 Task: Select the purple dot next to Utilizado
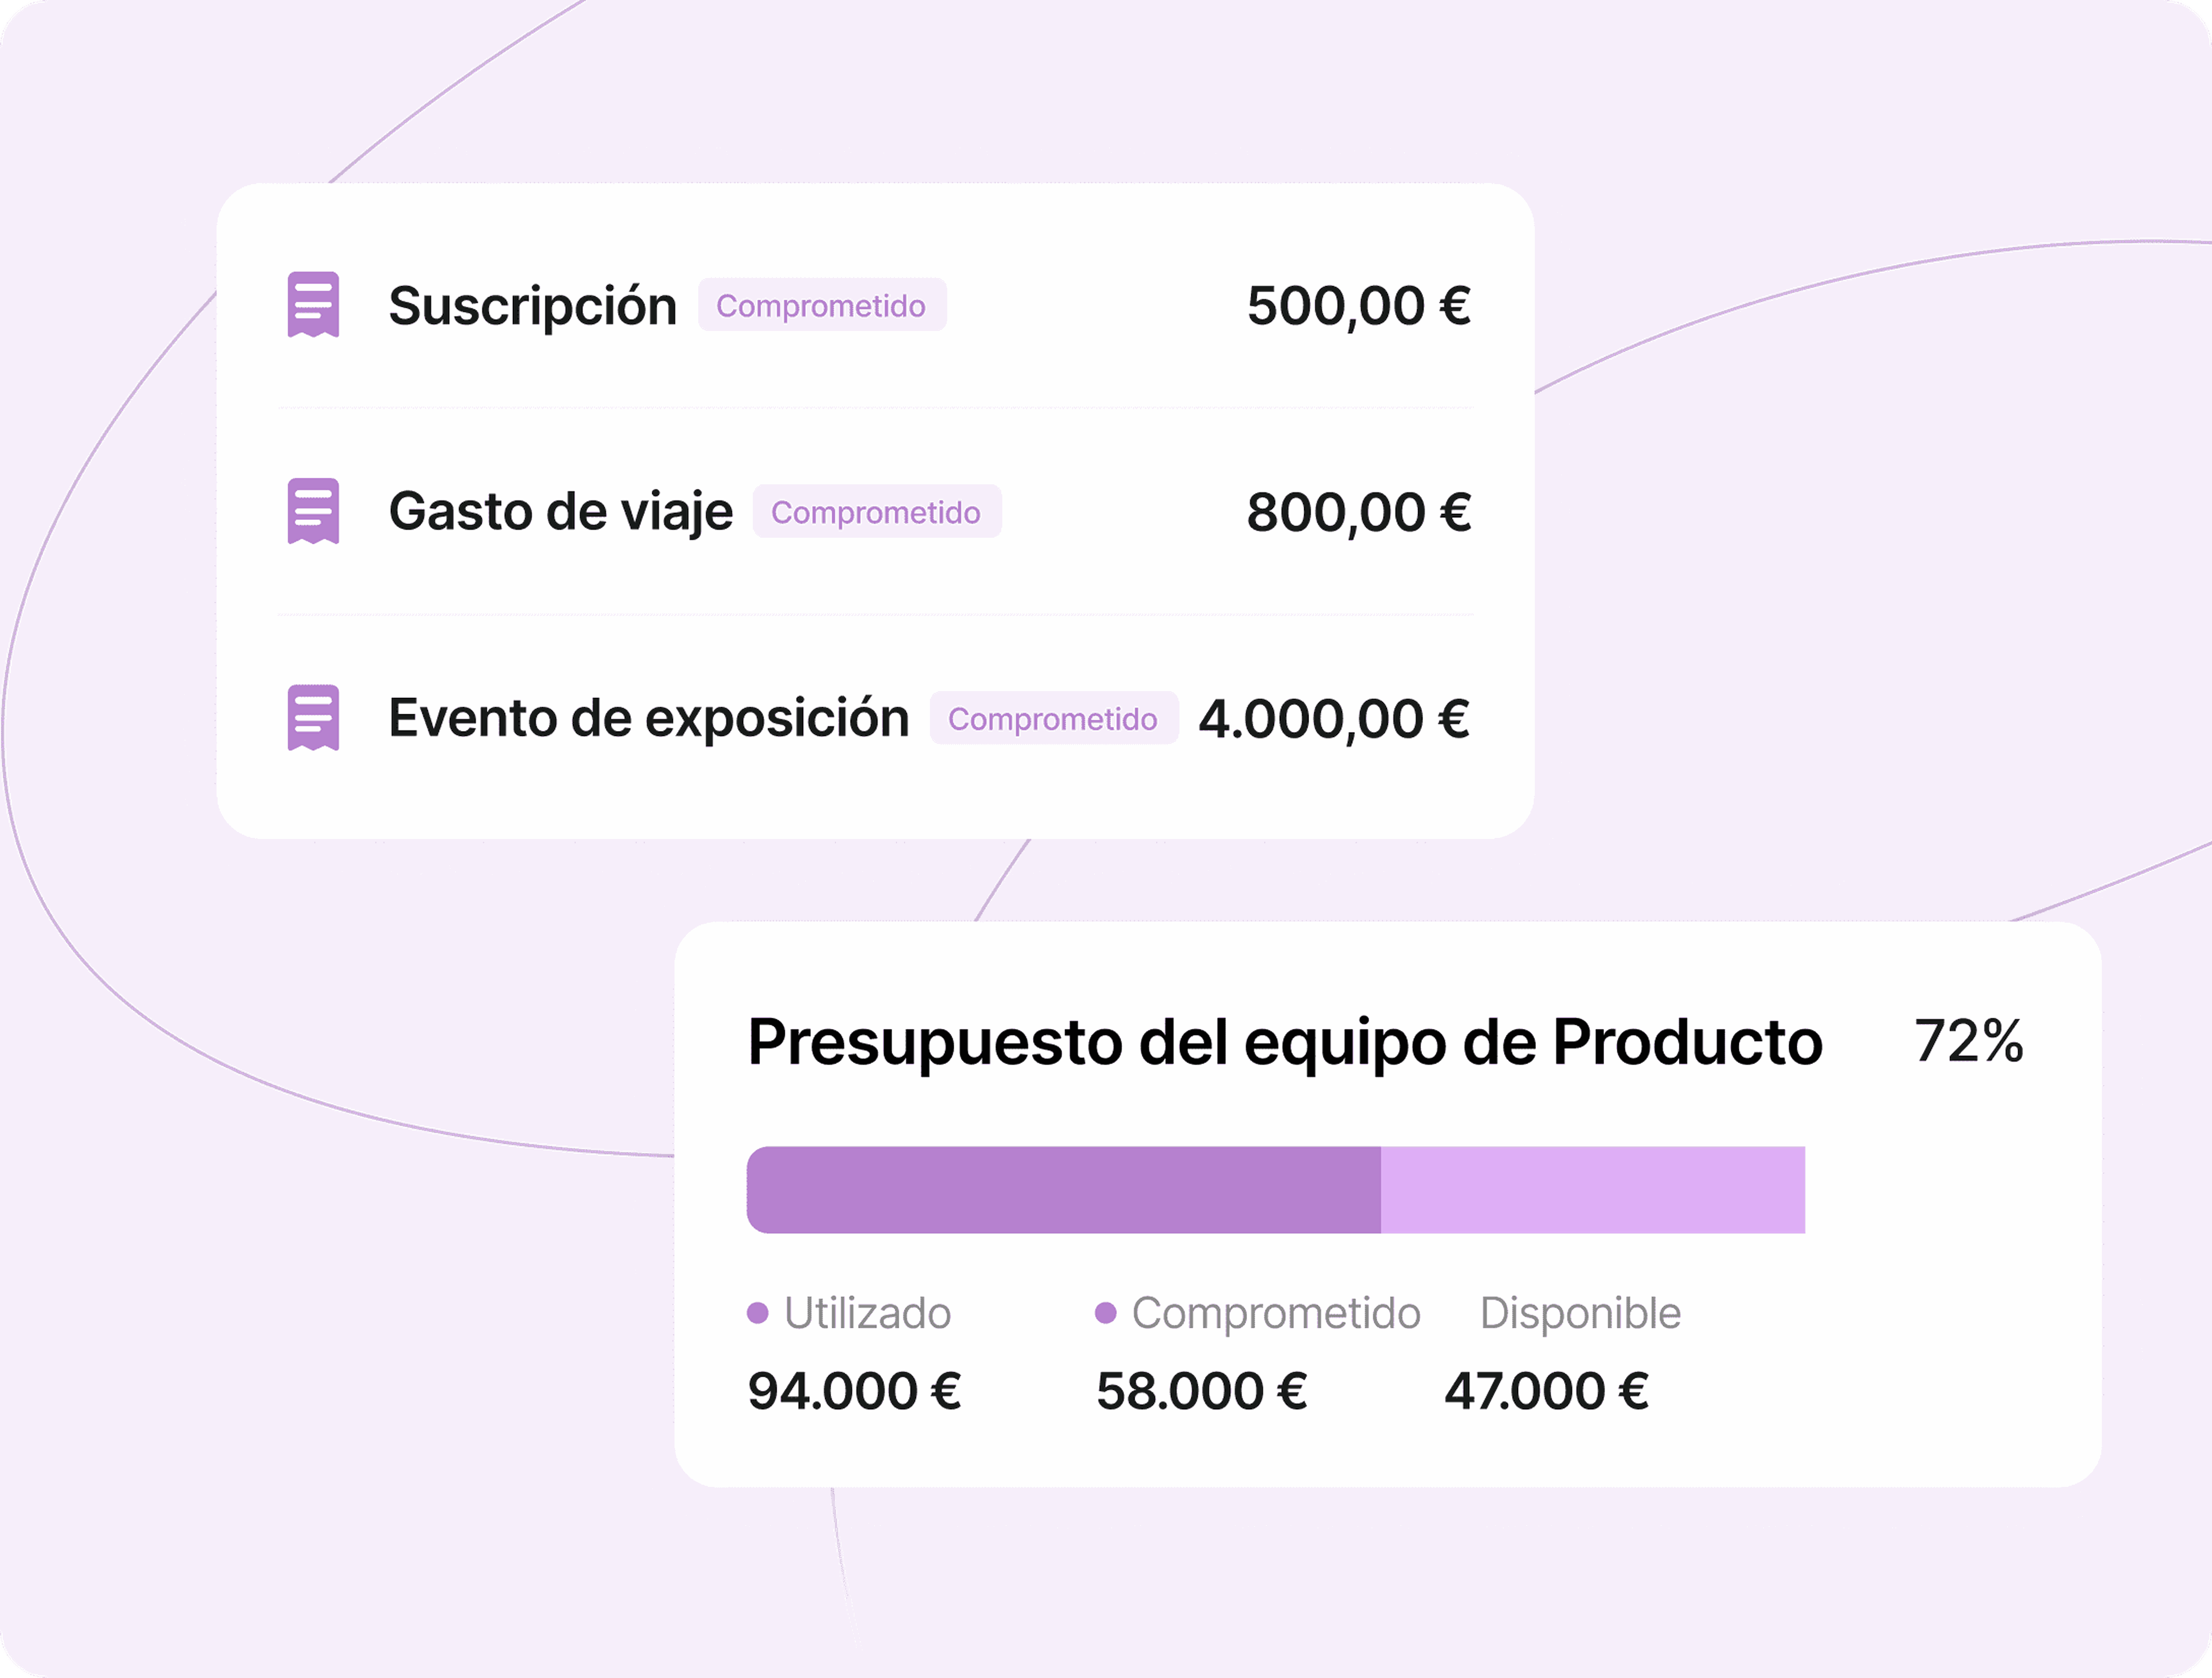[x=758, y=1313]
